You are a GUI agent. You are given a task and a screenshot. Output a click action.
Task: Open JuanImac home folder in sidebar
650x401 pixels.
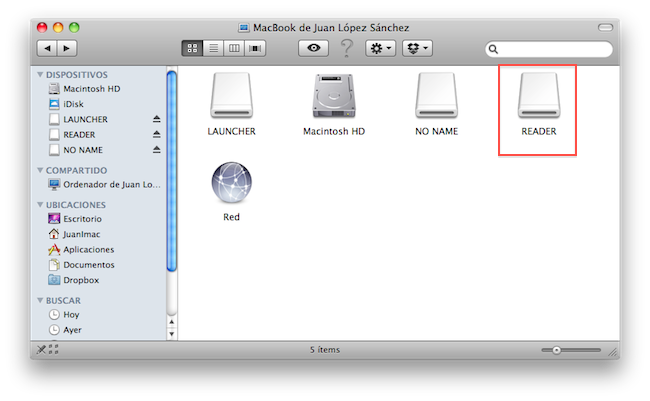(x=74, y=234)
